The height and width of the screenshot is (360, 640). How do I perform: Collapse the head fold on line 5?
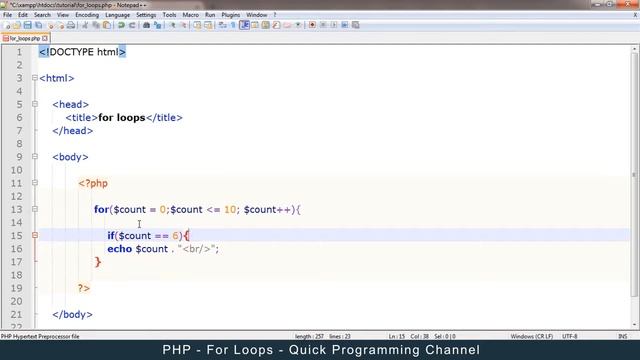click(x=35, y=104)
